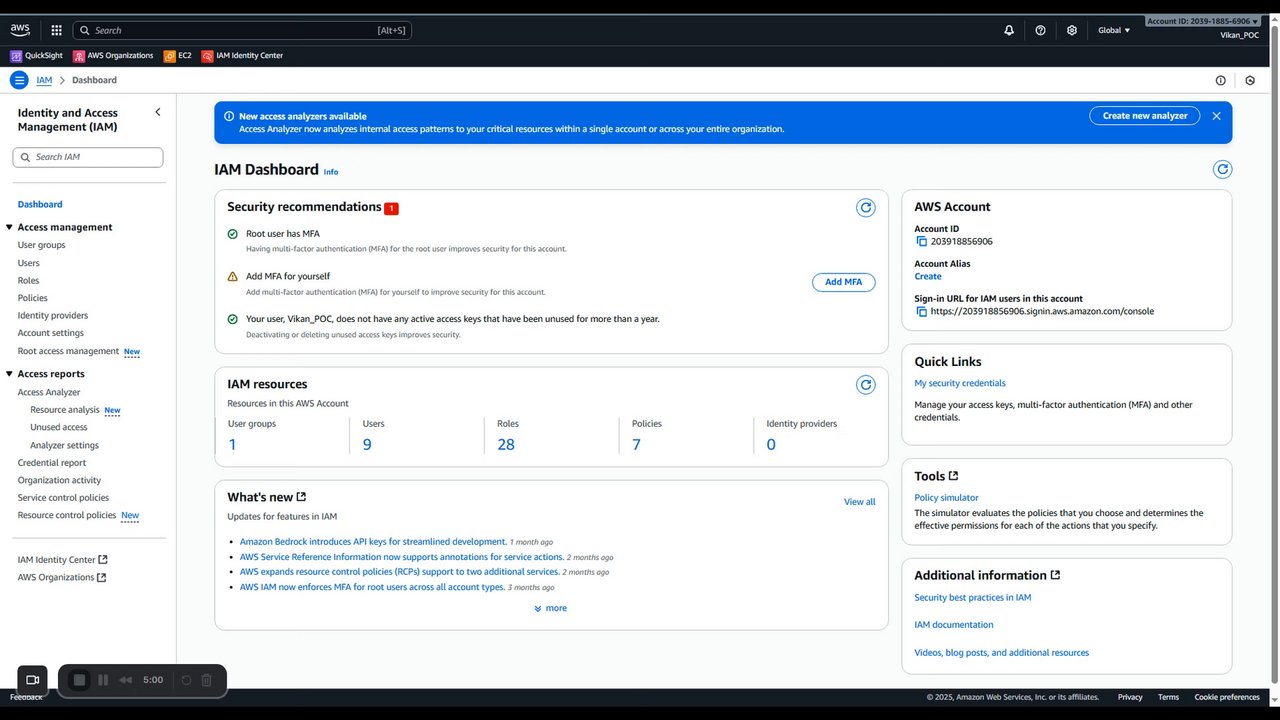Click the recorder camera icon
Viewport: 1280px width, 720px height.
[x=32, y=680]
